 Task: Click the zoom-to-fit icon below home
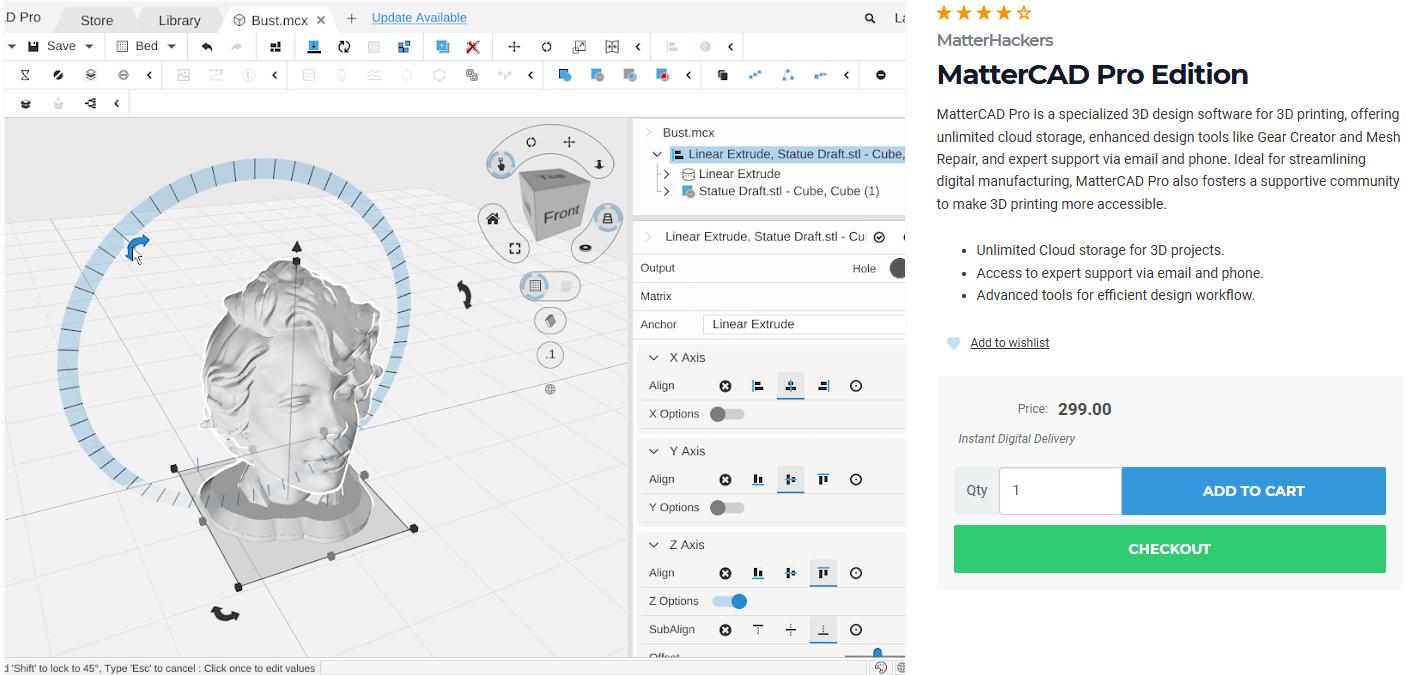tap(515, 248)
